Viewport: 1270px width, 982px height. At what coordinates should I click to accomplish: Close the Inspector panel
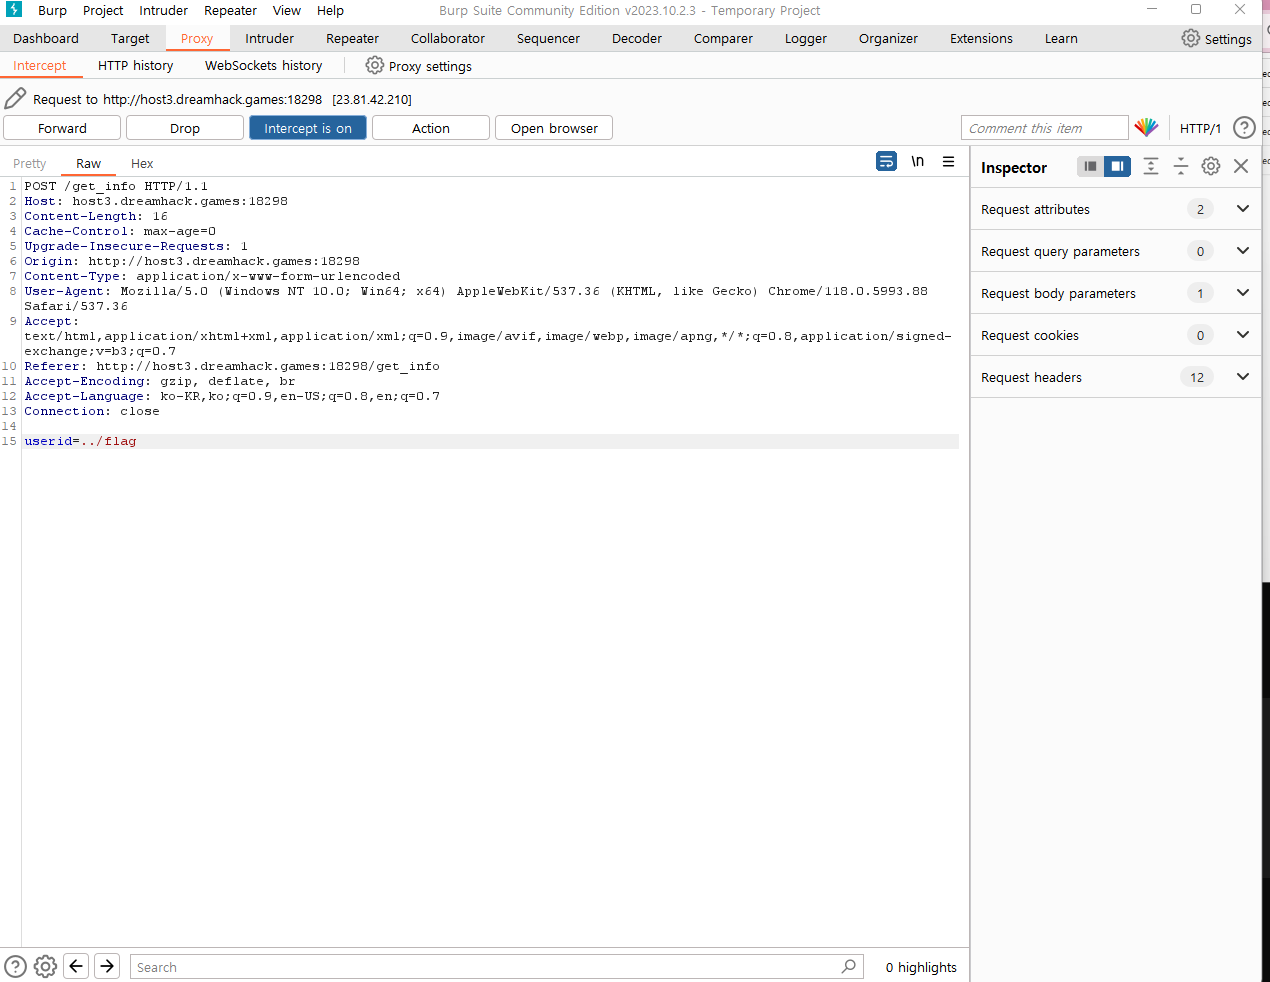(1241, 166)
